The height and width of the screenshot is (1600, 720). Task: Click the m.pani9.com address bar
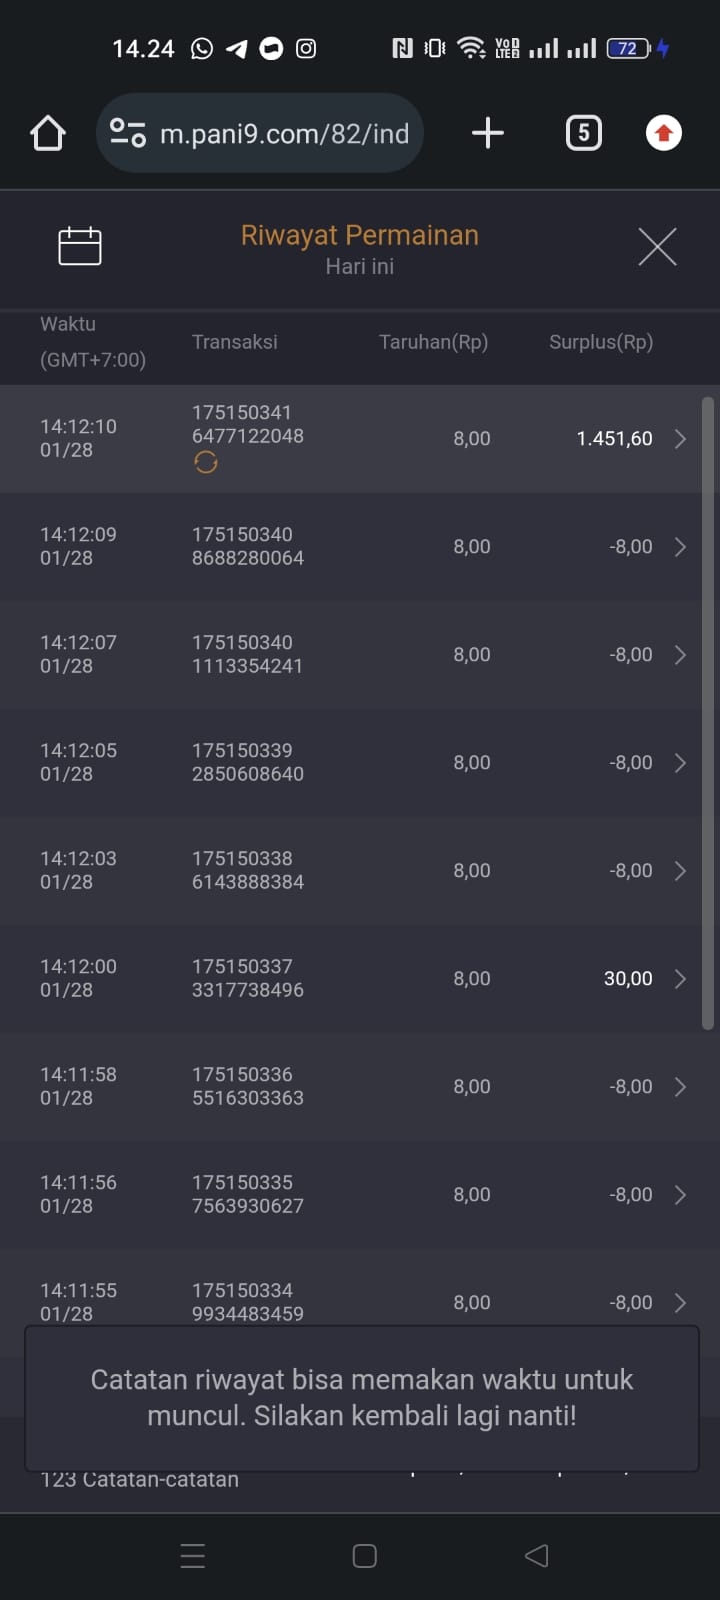pos(285,133)
